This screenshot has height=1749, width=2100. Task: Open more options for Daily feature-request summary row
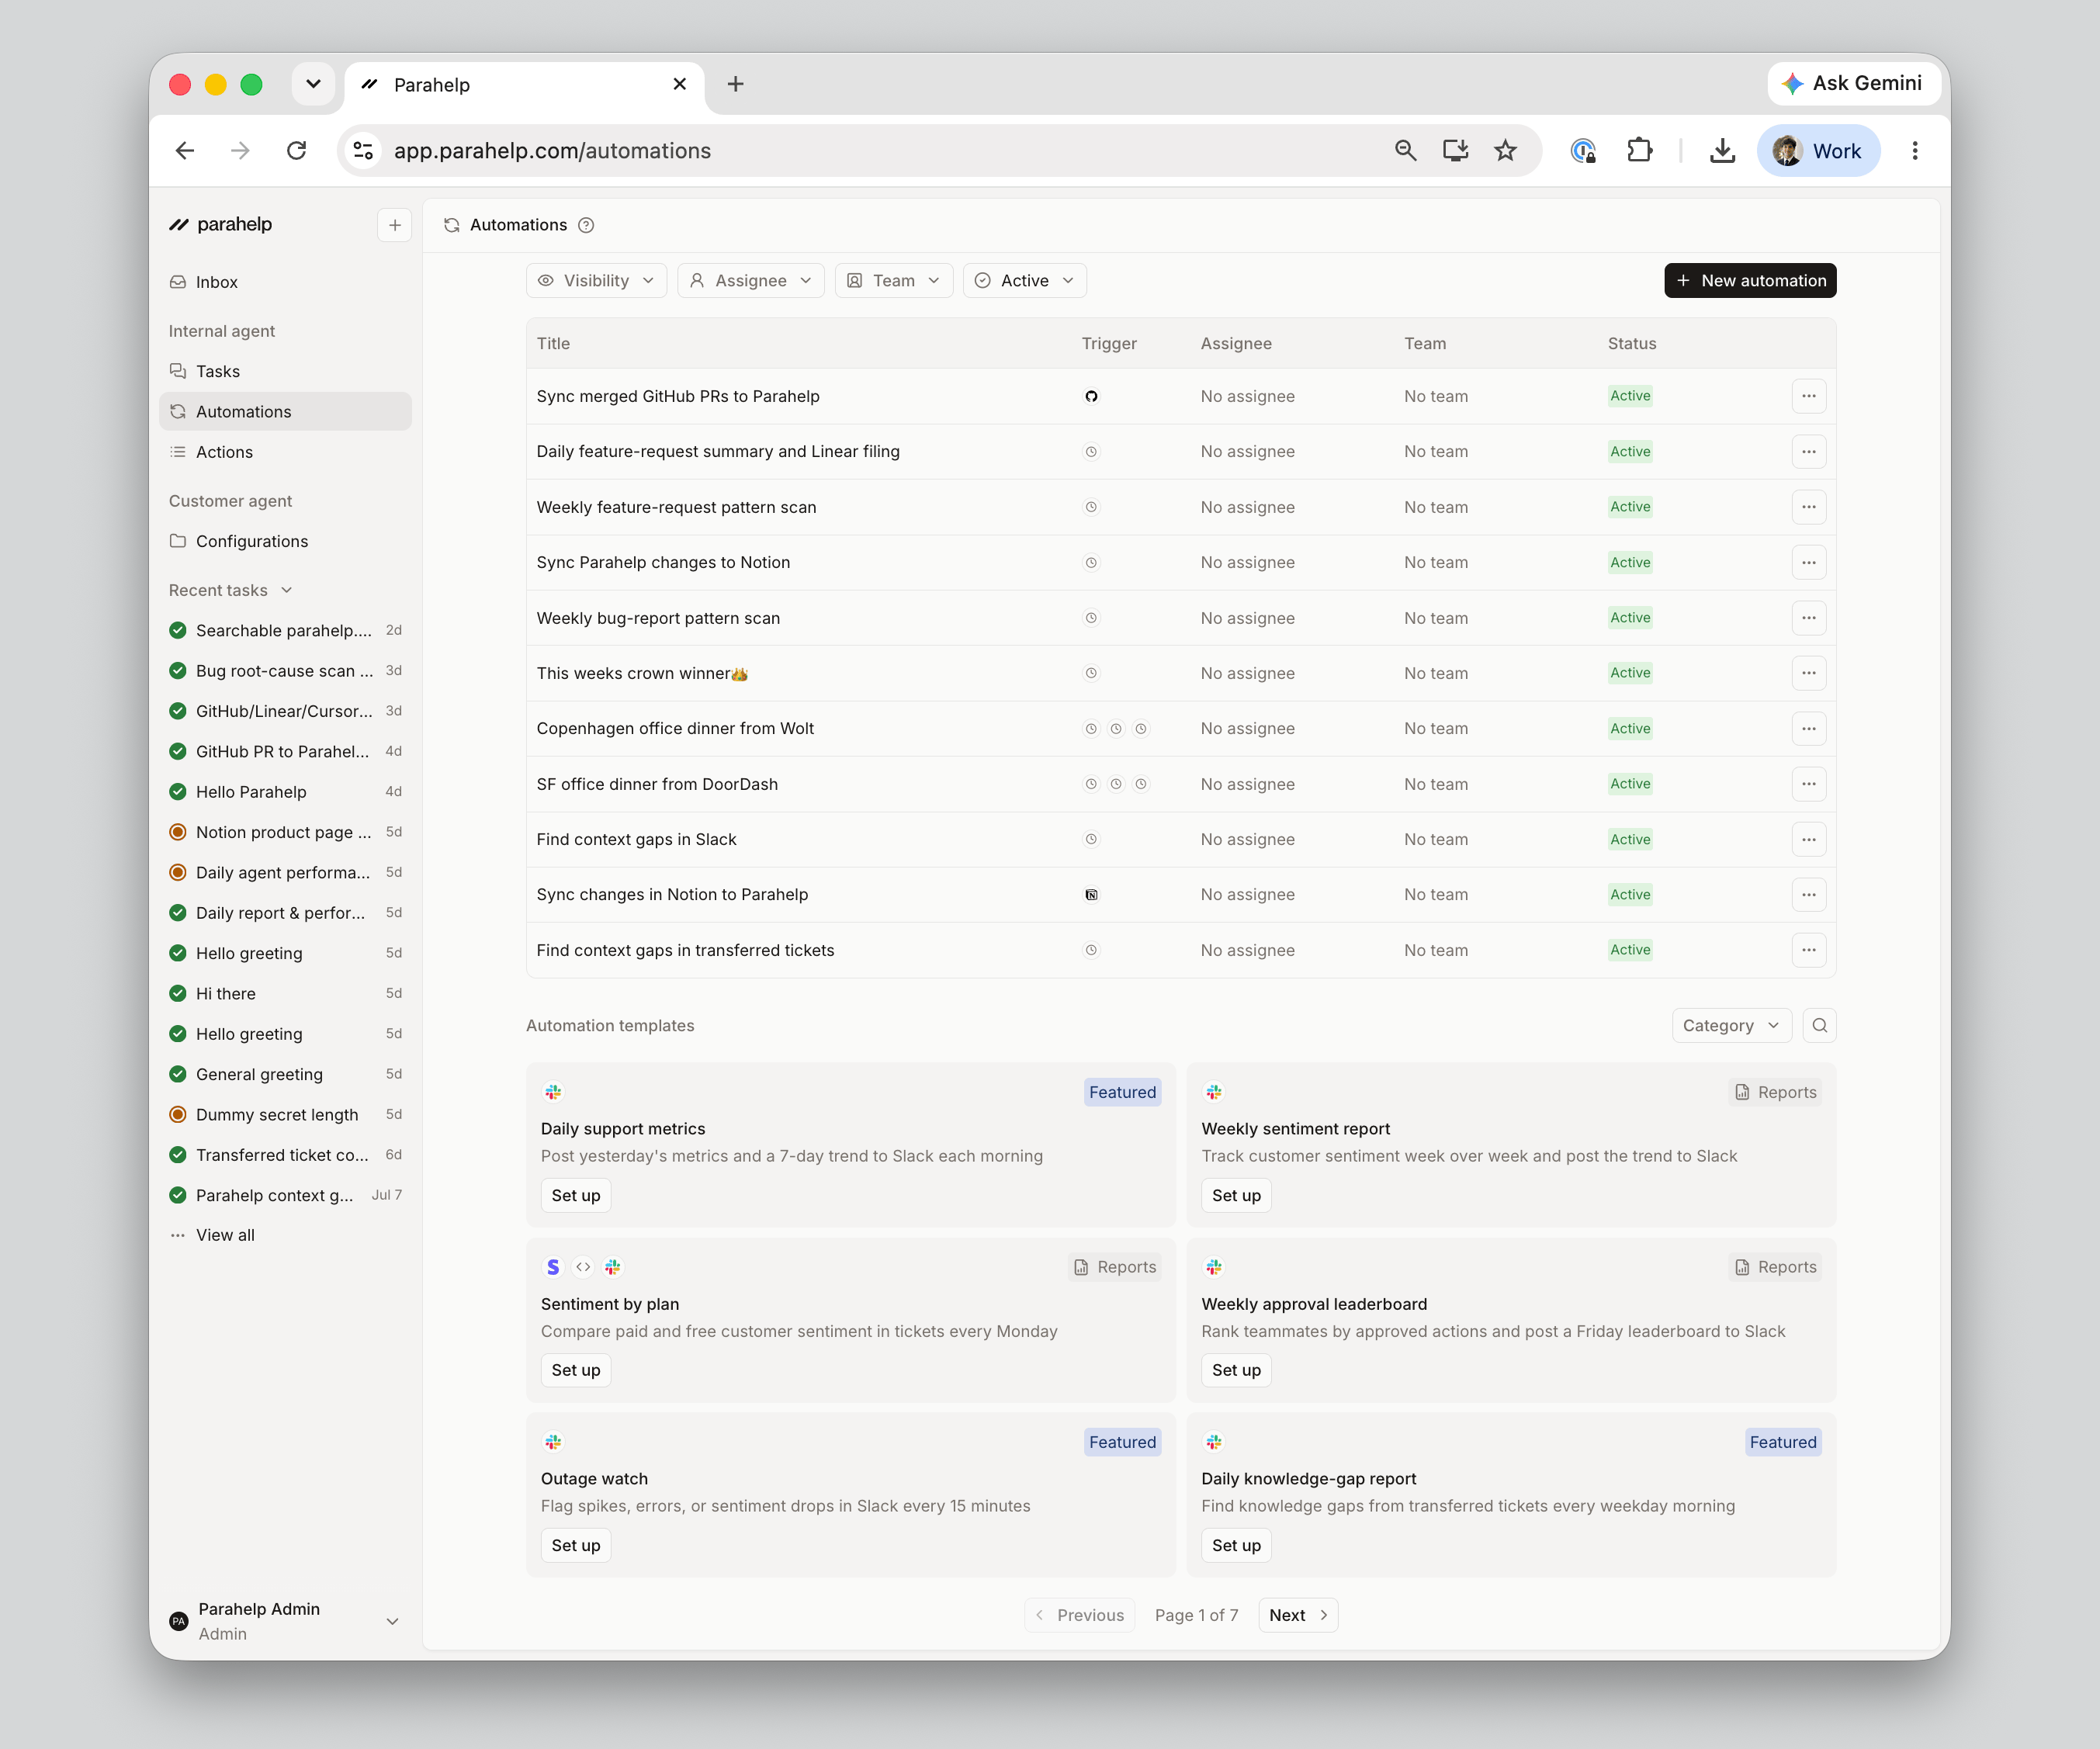(x=1808, y=452)
